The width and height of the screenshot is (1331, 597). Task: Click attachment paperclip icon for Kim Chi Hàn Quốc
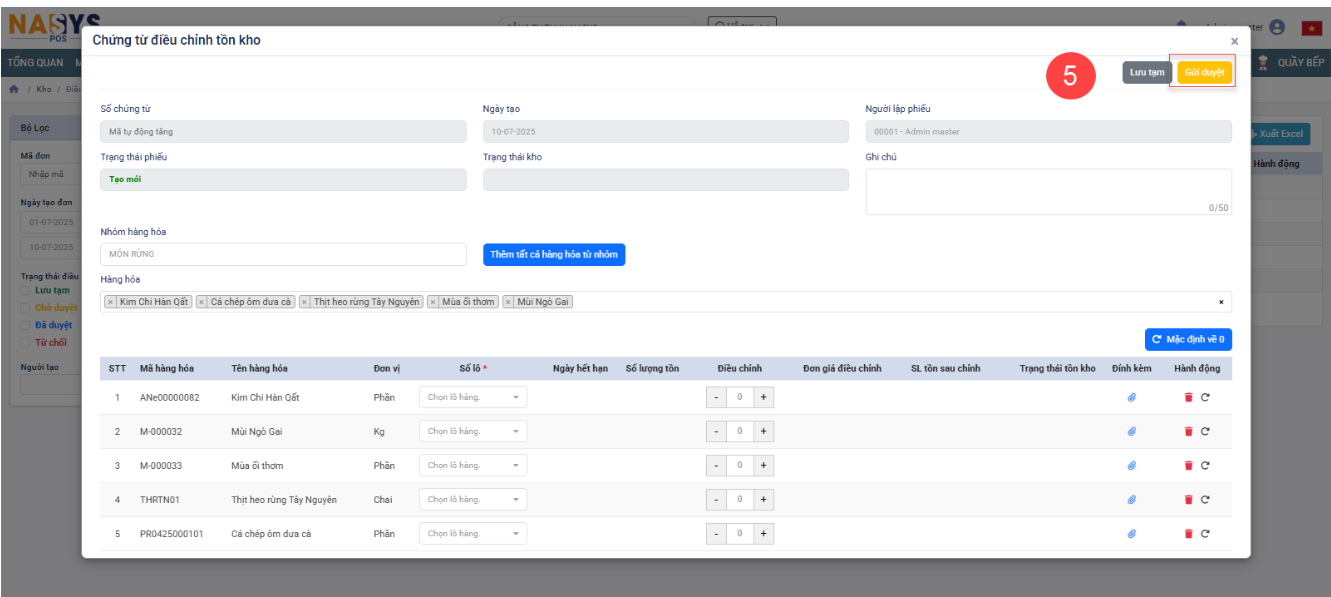pos(1132,398)
